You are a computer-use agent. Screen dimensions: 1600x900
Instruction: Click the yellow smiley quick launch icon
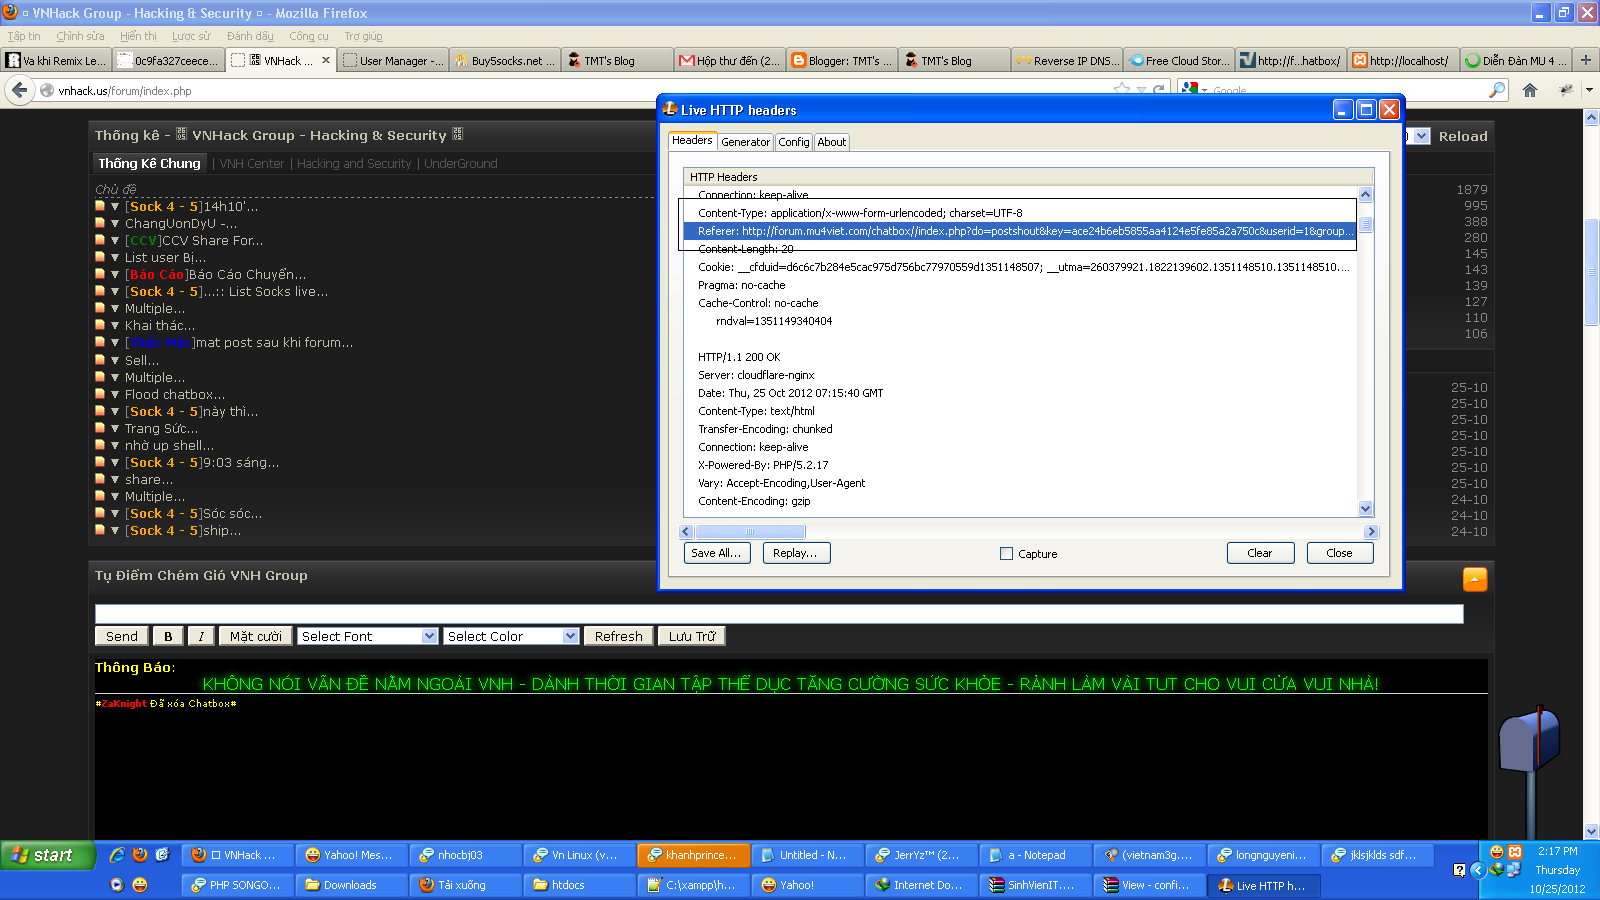point(140,885)
